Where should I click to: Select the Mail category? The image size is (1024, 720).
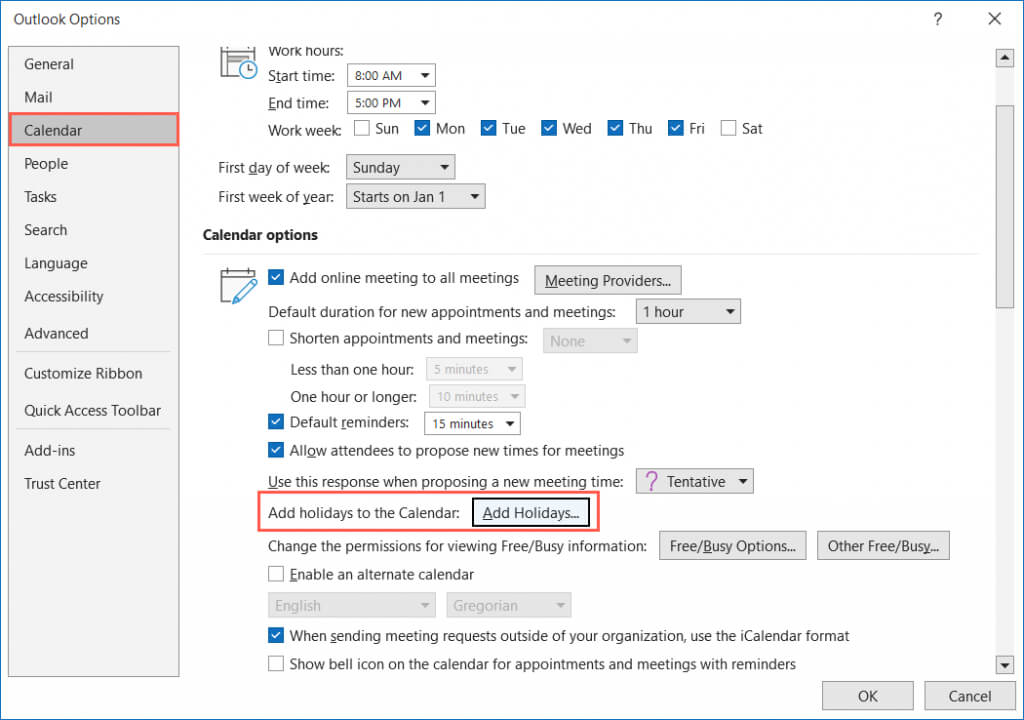click(93, 97)
